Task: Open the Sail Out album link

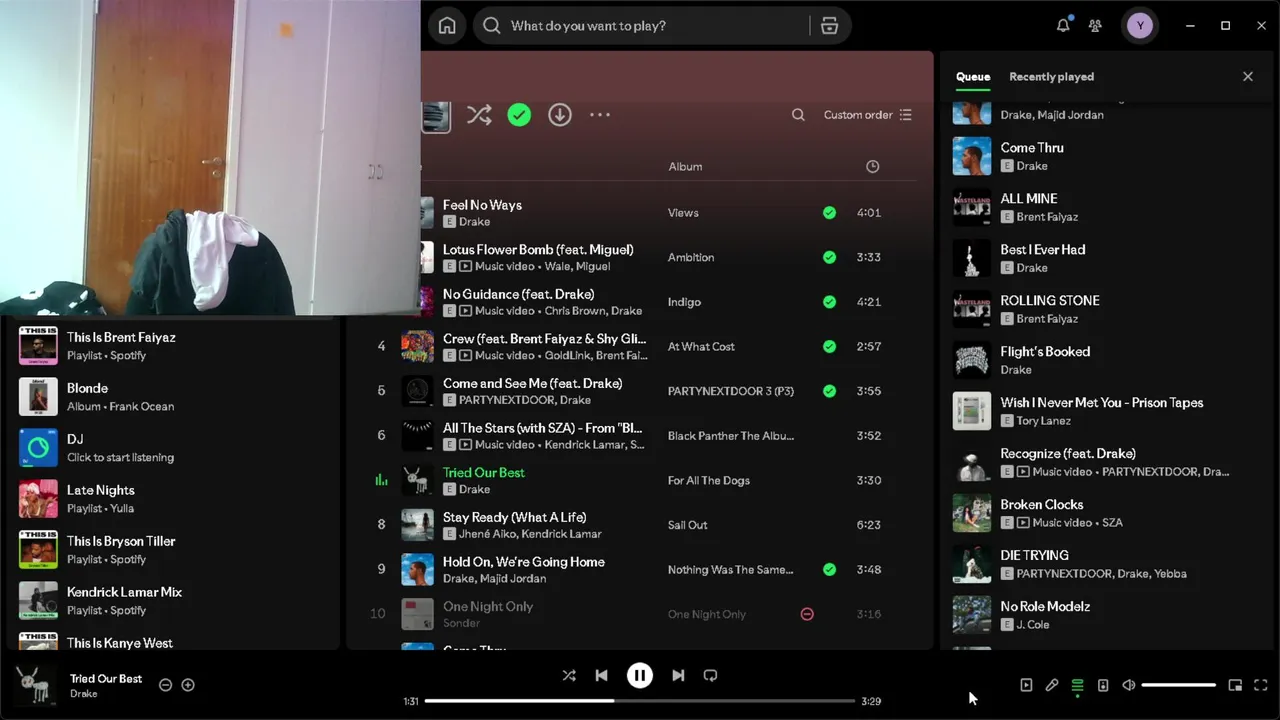Action: point(688,525)
